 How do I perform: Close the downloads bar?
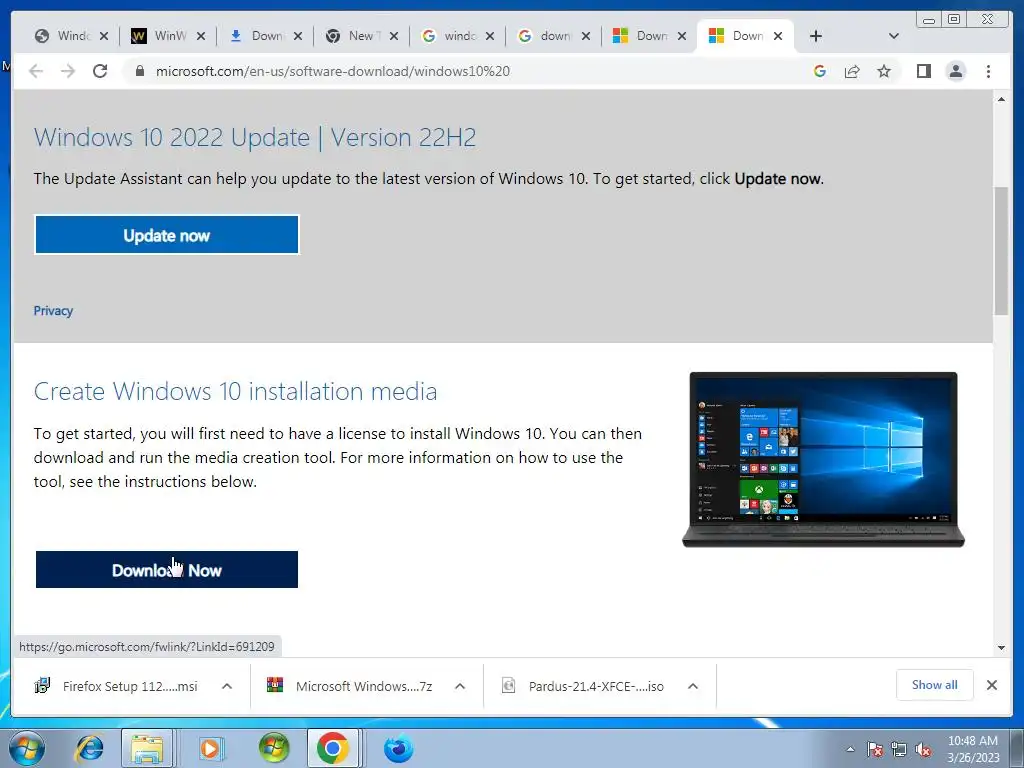click(x=991, y=685)
